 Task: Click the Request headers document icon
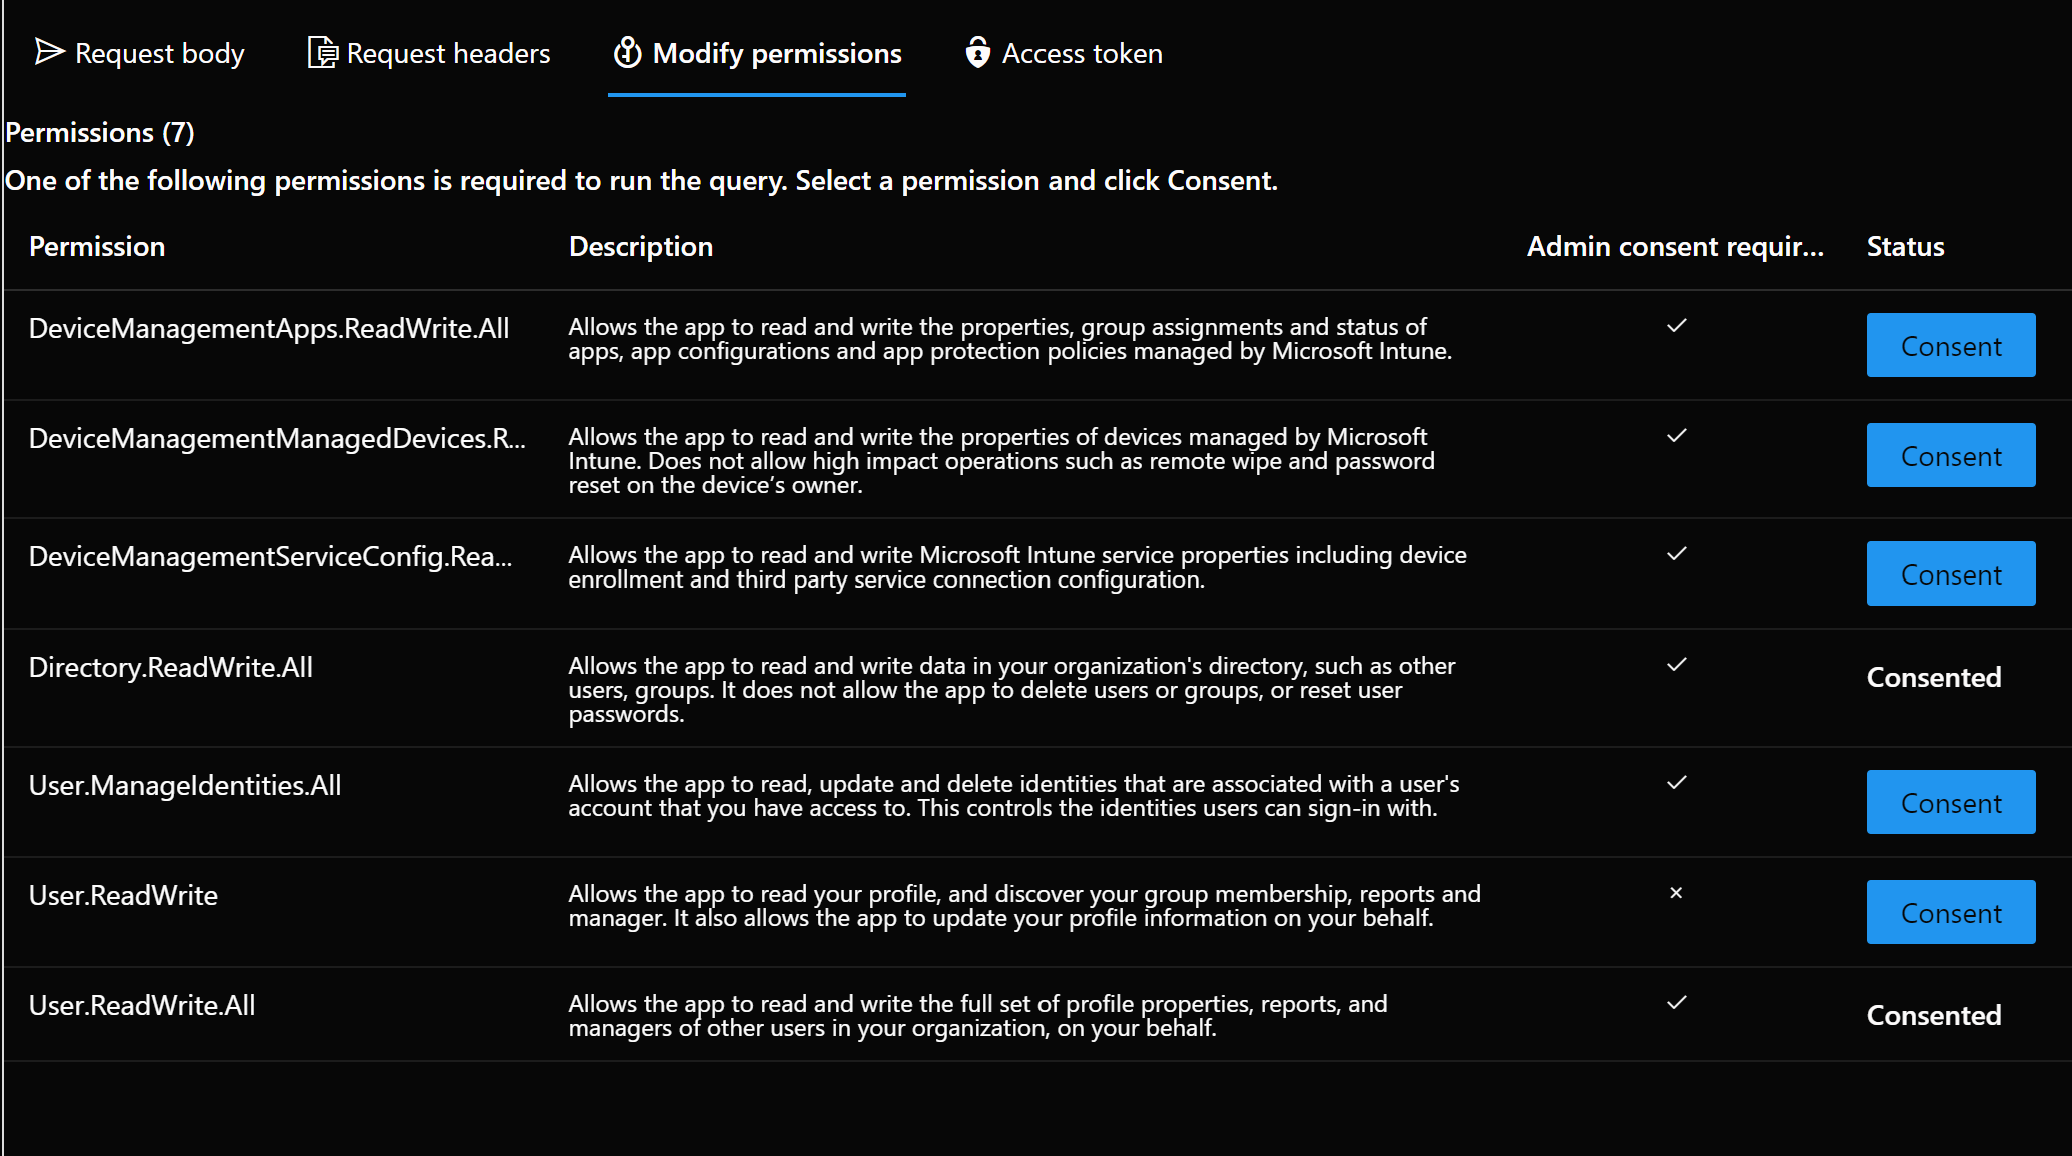[x=321, y=52]
